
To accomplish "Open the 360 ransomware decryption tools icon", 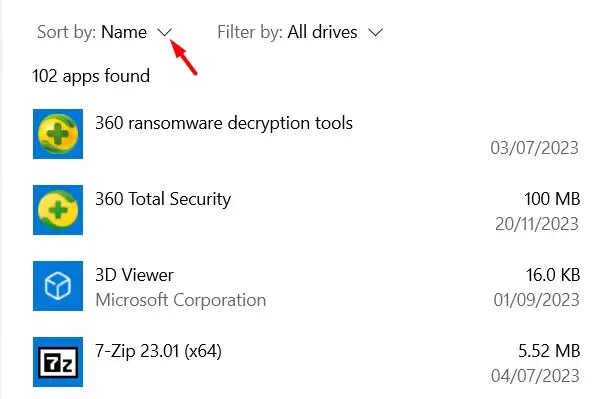I will point(58,134).
